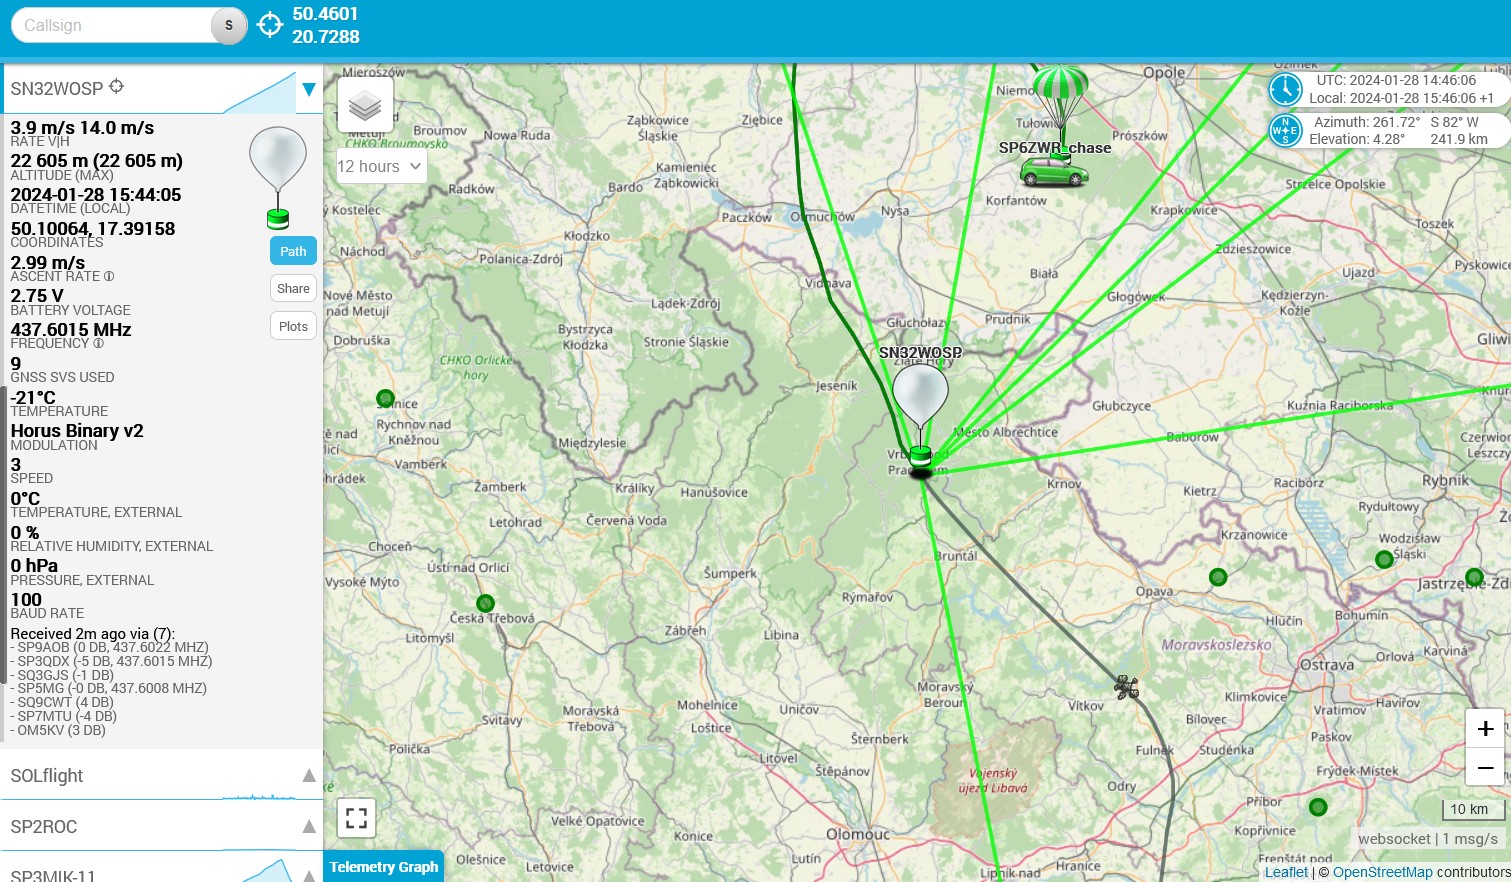This screenshot has width=1511, height=882.
Task: Click the Share button
Action: point(293,289)
